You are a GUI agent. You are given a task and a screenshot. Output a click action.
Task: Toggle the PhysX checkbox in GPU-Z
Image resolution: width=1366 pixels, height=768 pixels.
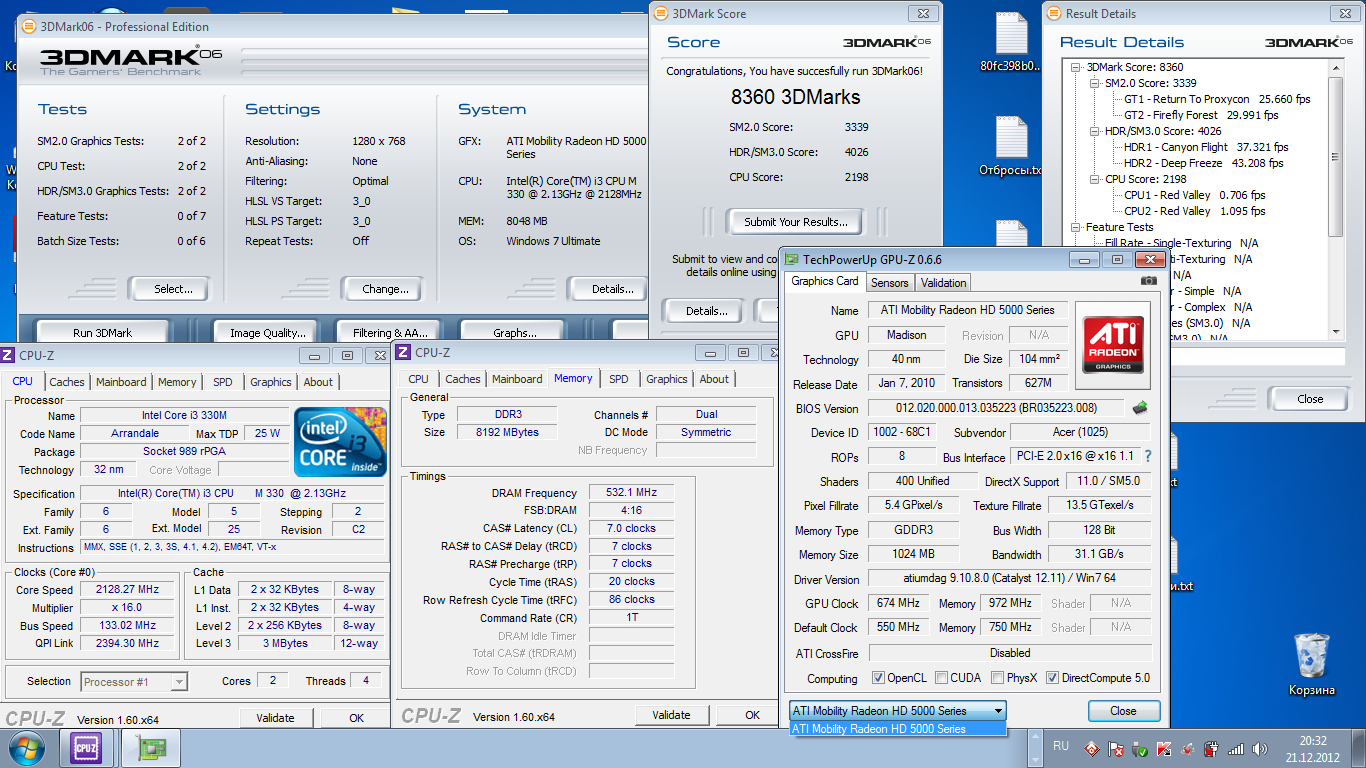(x=997, y=678)
